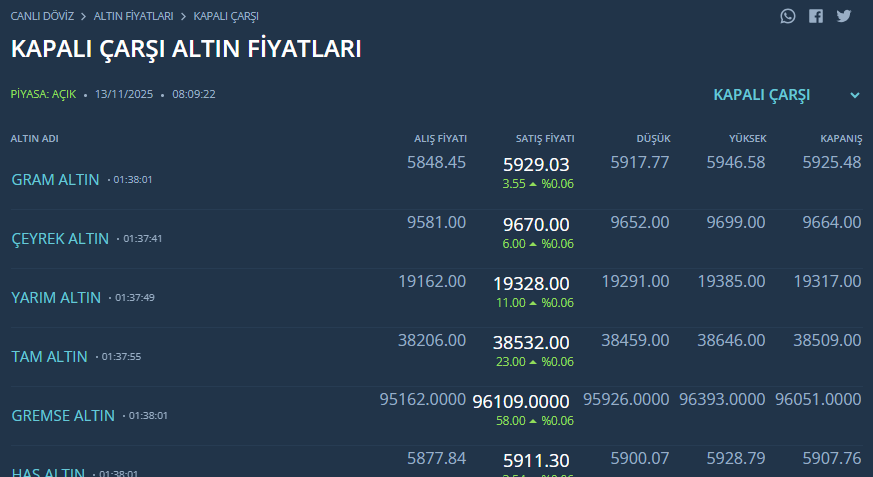Click the SATIŞ FİYATI column header
Viewport: 873px width, 477px height.
[x=545, y=138]
